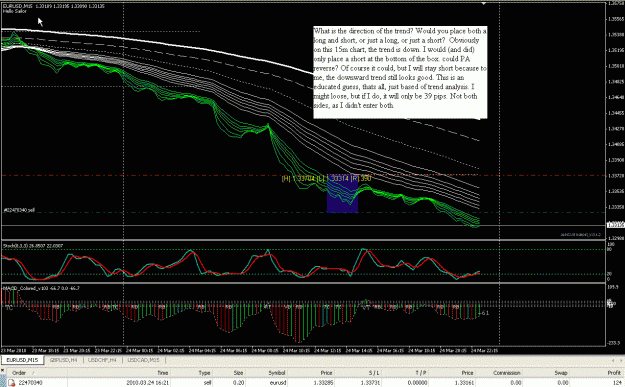625x387 pixels.
Task: Open the GBPUSD,H4 chart tab
Action: (63, 360)
